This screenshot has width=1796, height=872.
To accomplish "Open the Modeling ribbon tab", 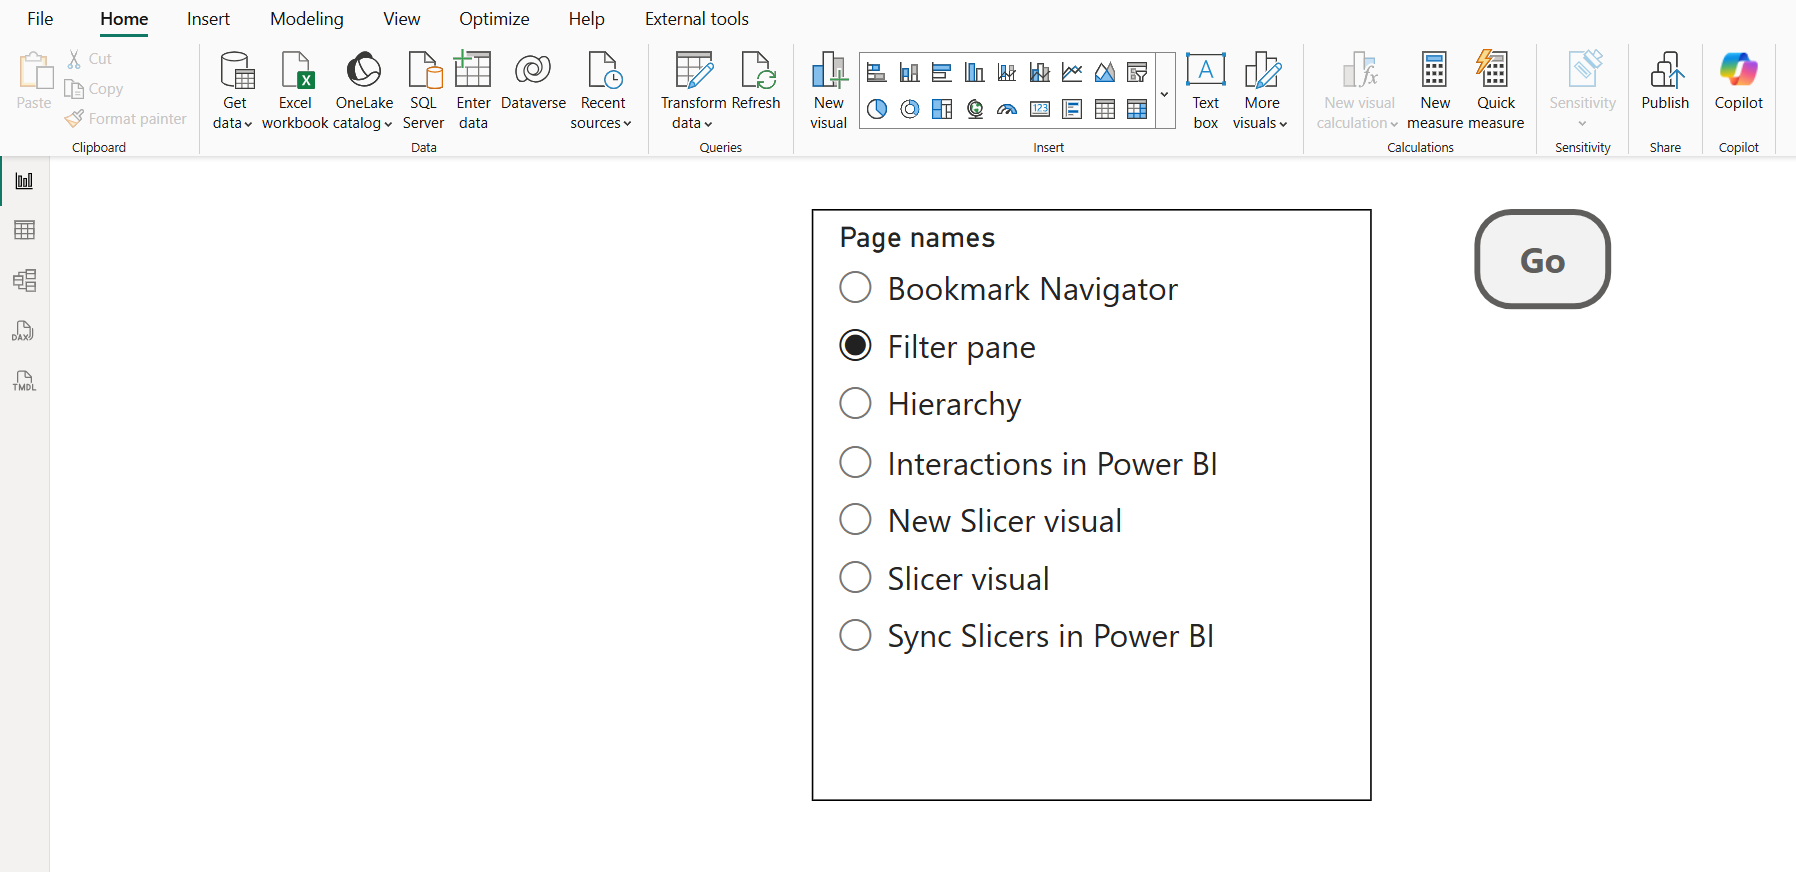I will 306,19.
